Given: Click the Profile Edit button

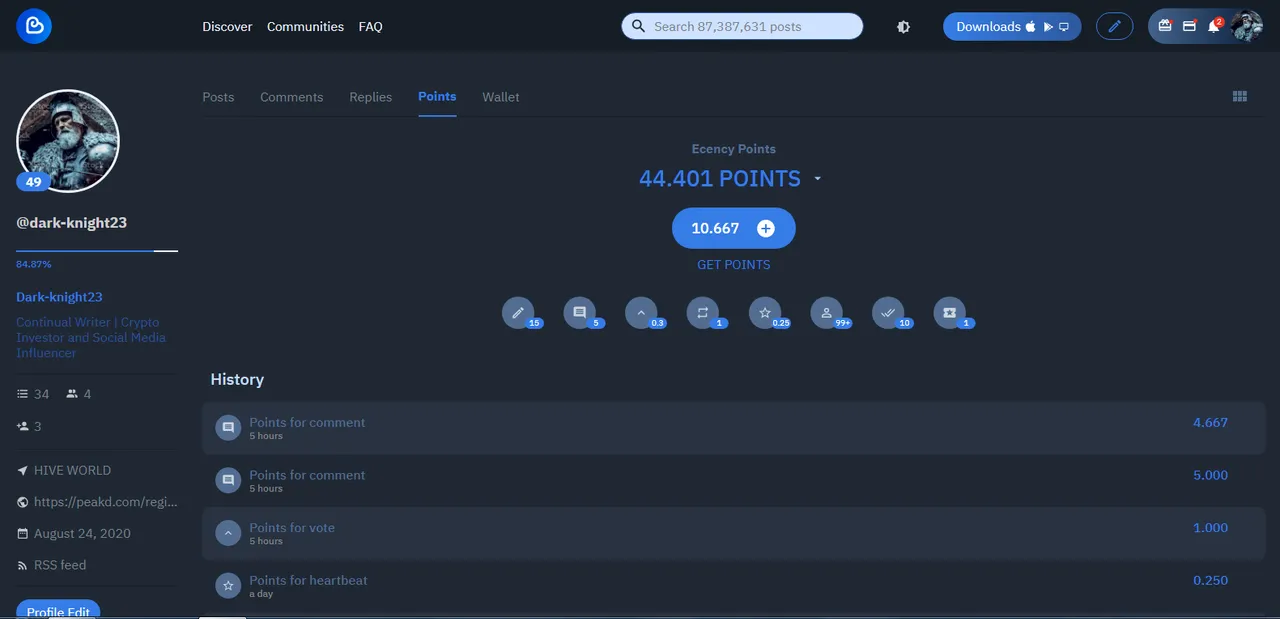Looking at the screenshot, I should point(58,609).
